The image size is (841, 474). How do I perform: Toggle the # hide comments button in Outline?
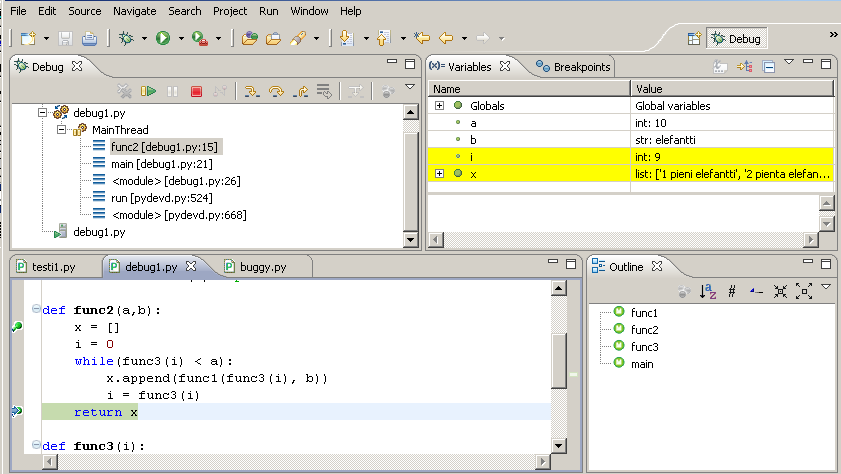[731, 291]
